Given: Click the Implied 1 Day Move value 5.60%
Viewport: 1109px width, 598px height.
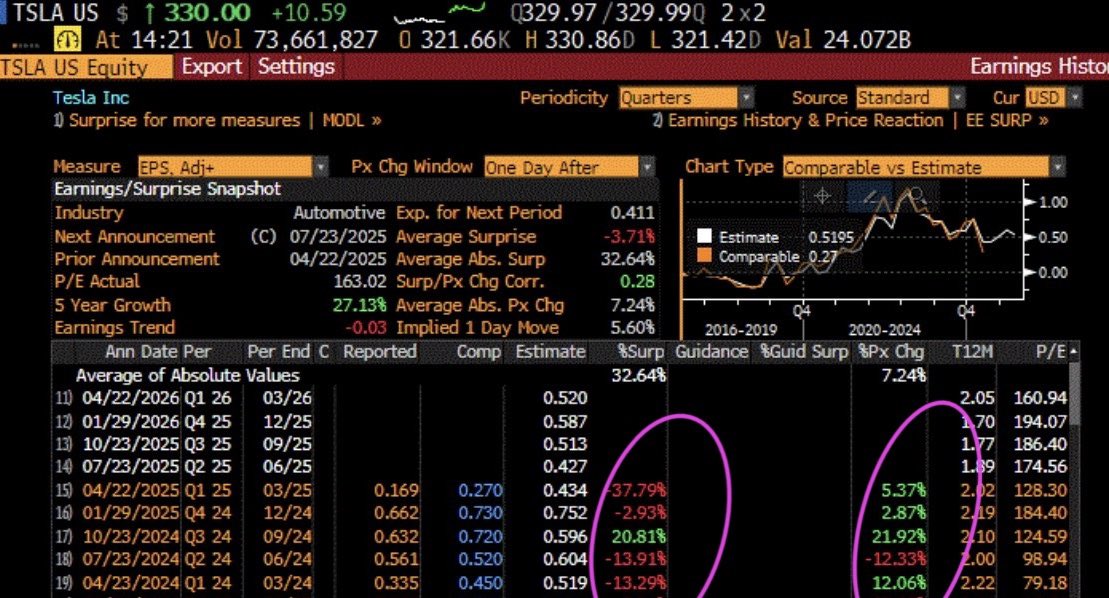Looking at the screenshot, I should [x=632, y=328].
